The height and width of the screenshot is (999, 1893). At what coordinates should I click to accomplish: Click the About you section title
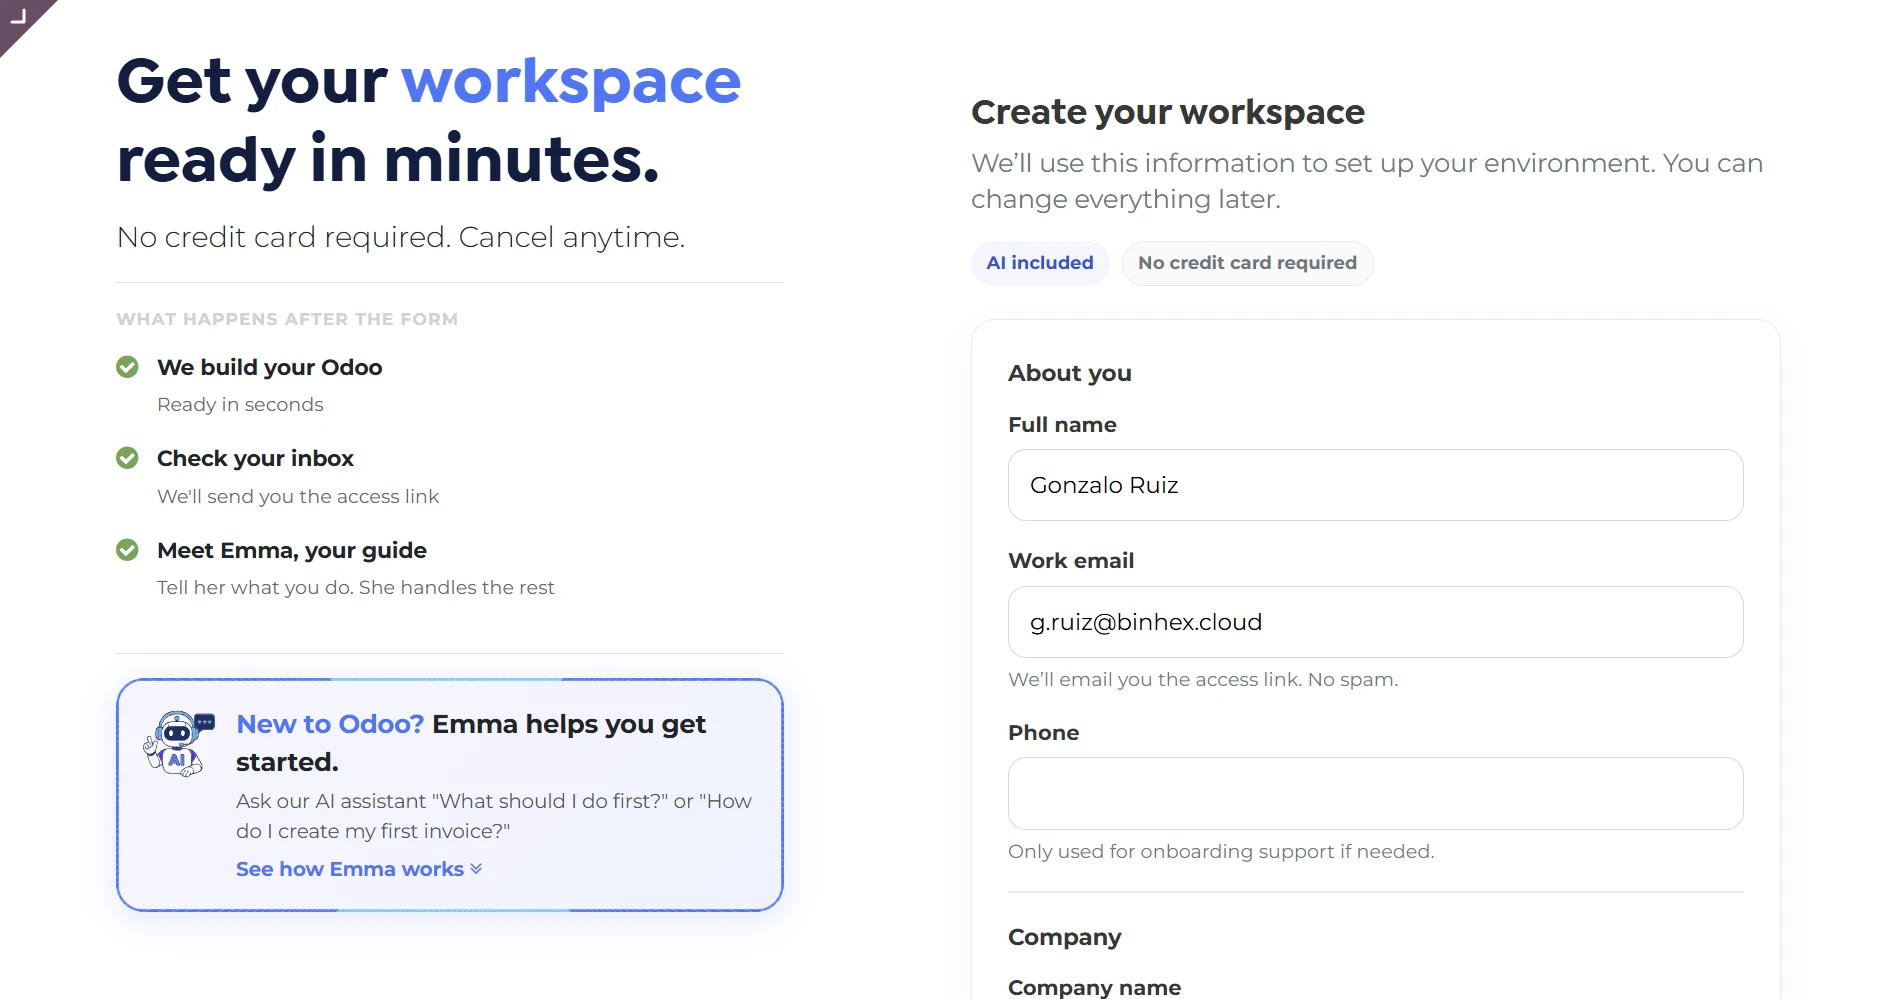1070,373
